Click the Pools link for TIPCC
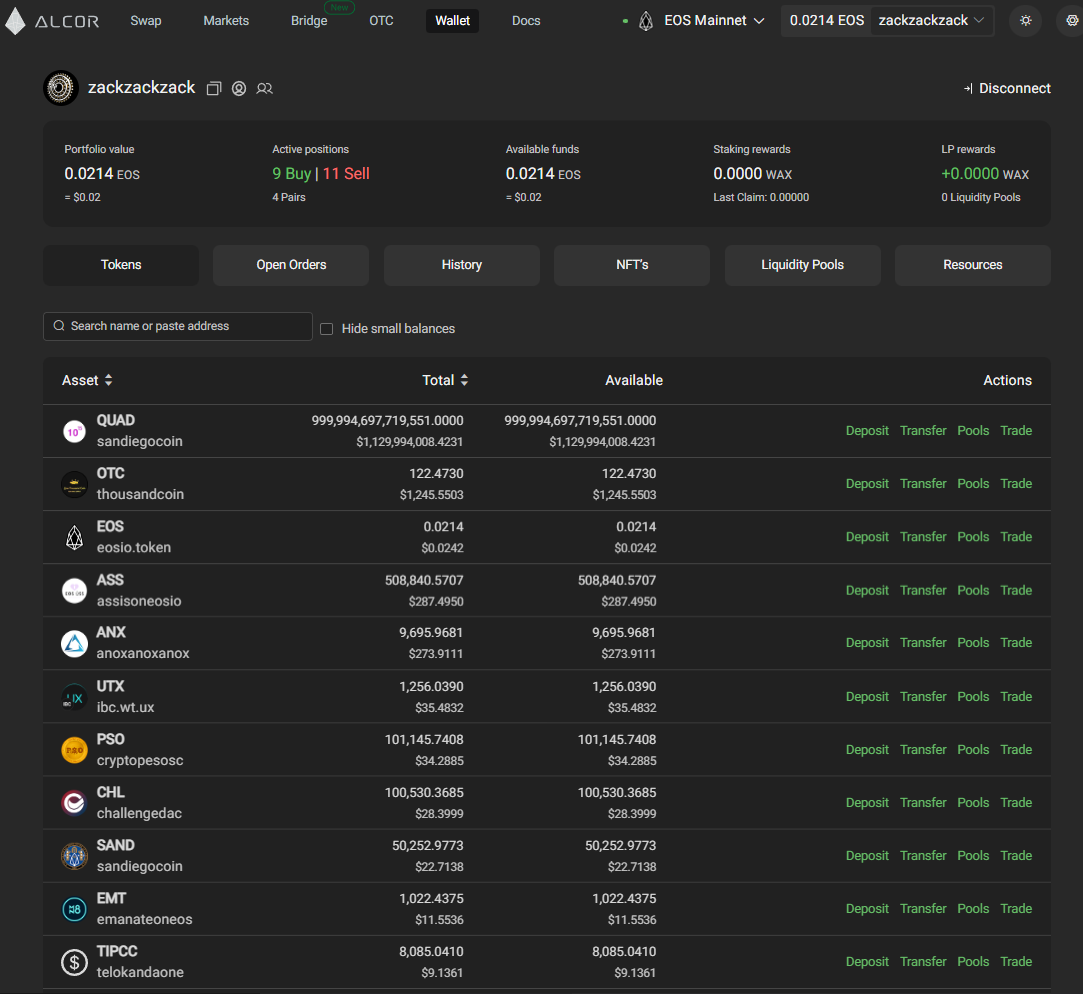The height and width of the screenshot is (994, 1083). tap(973, 962)
